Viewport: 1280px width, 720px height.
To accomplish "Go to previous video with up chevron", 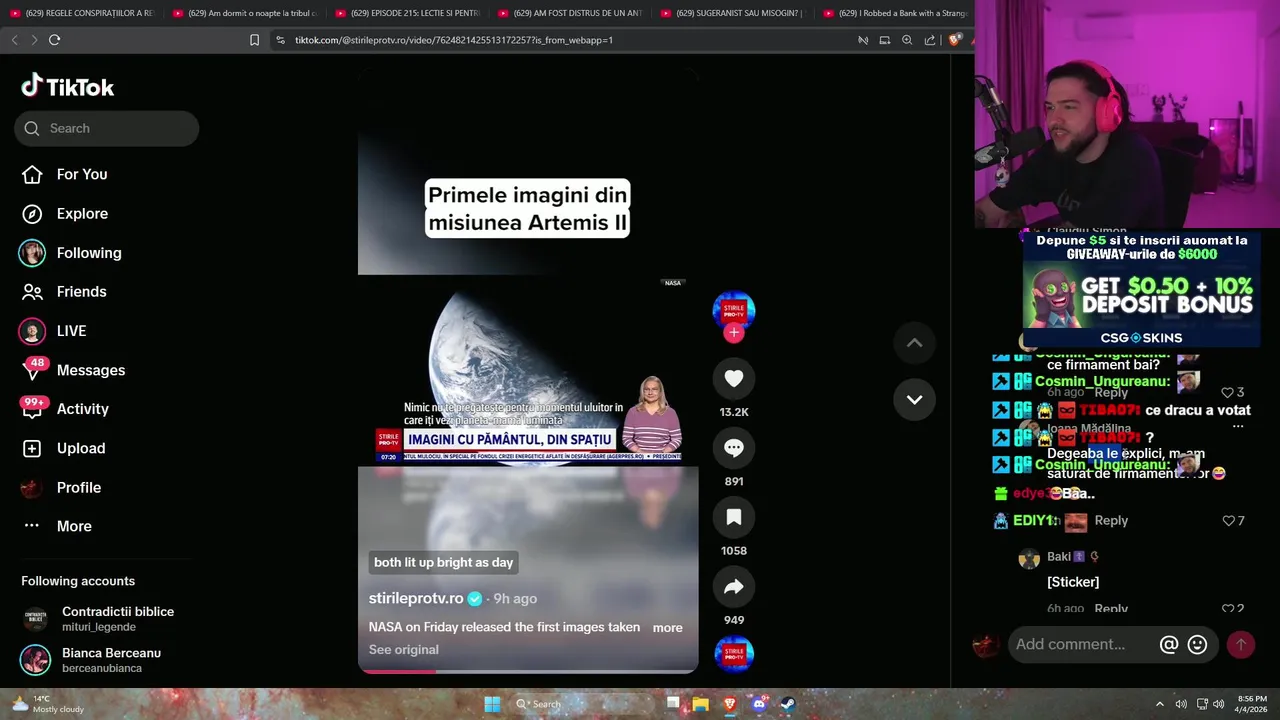I will [x=914, y=343].
